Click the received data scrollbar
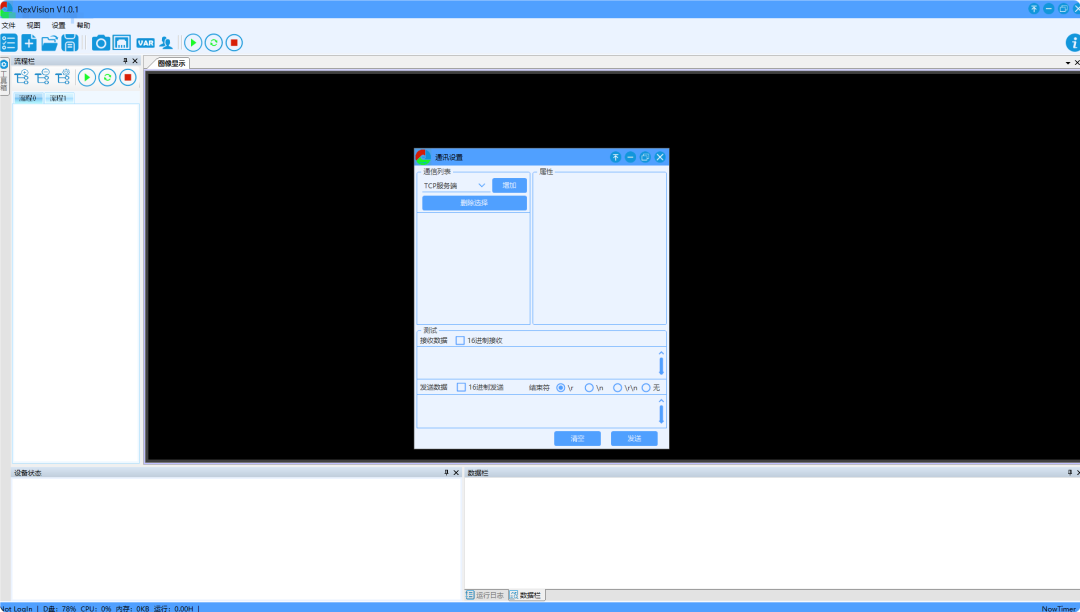 click(661, 363)
